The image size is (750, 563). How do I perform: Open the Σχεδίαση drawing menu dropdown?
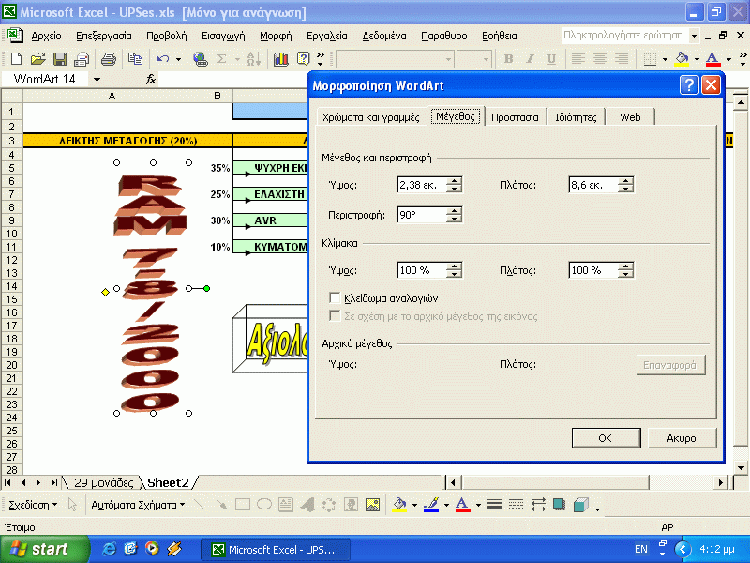coord(33,505)
